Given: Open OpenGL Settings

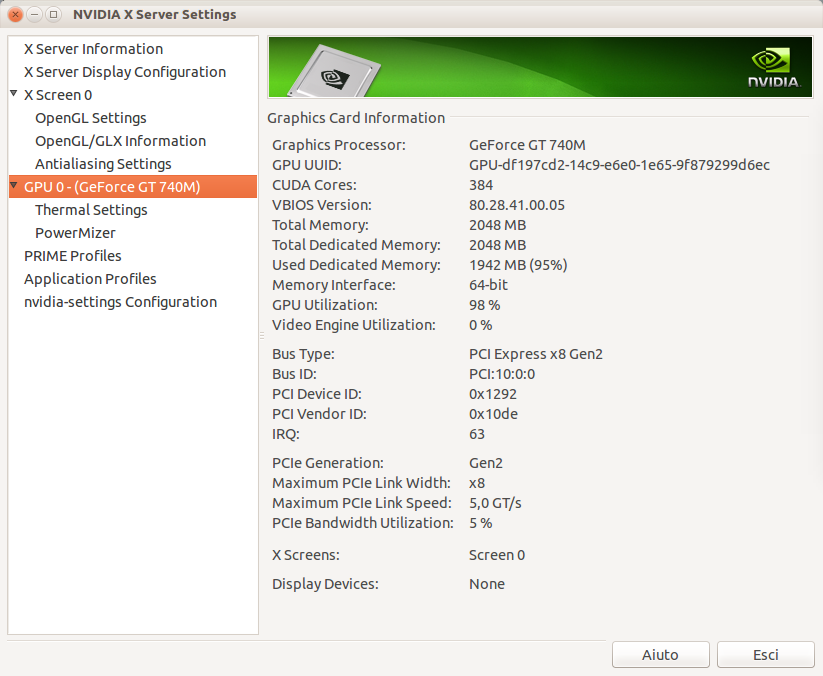Looking at the screenshot, I should 91,118.
